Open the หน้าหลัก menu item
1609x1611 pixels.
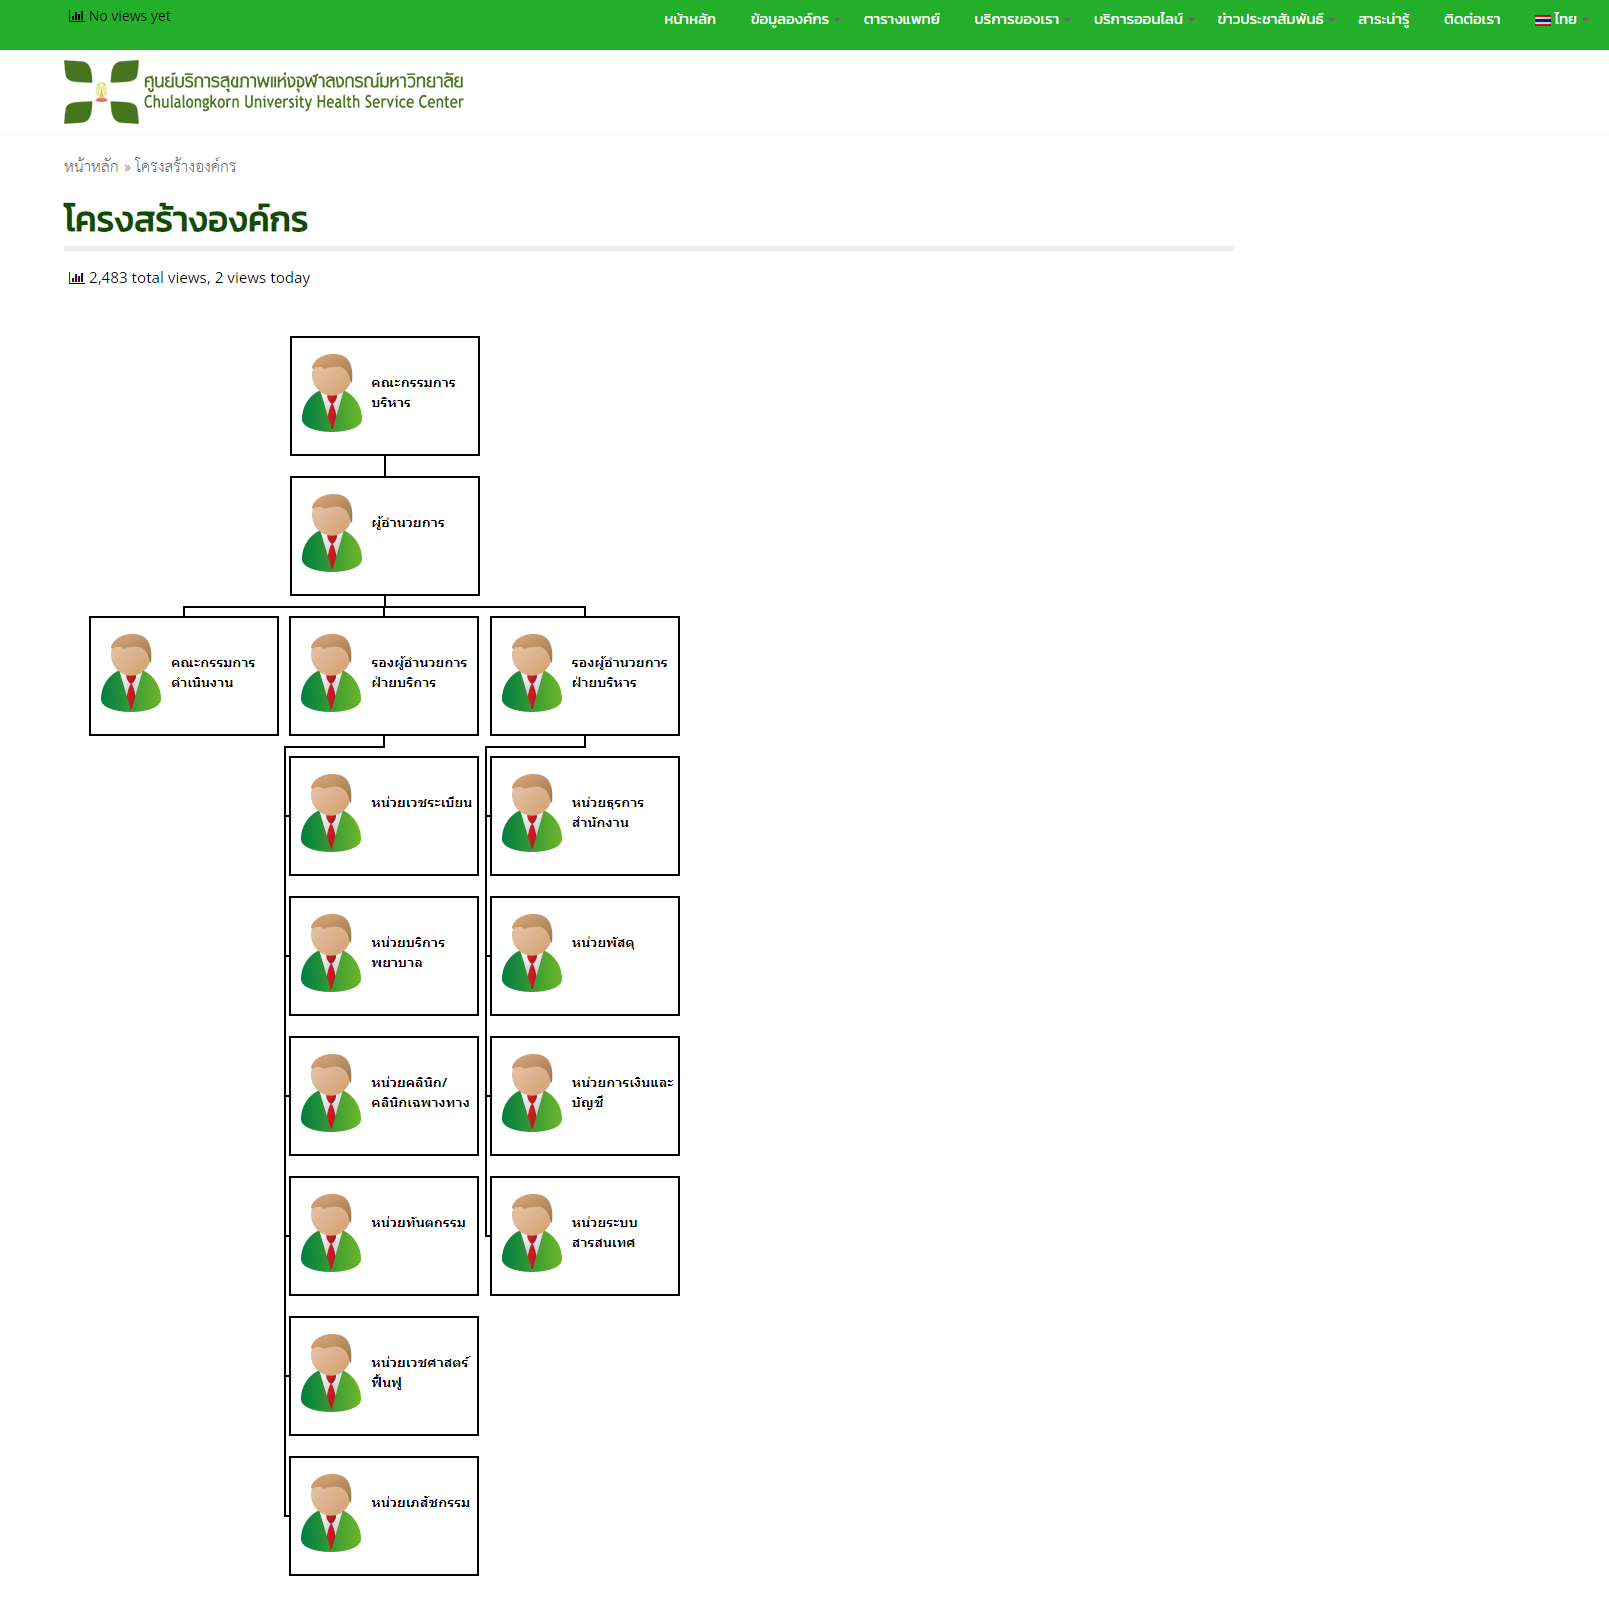[x=690, y=19]
